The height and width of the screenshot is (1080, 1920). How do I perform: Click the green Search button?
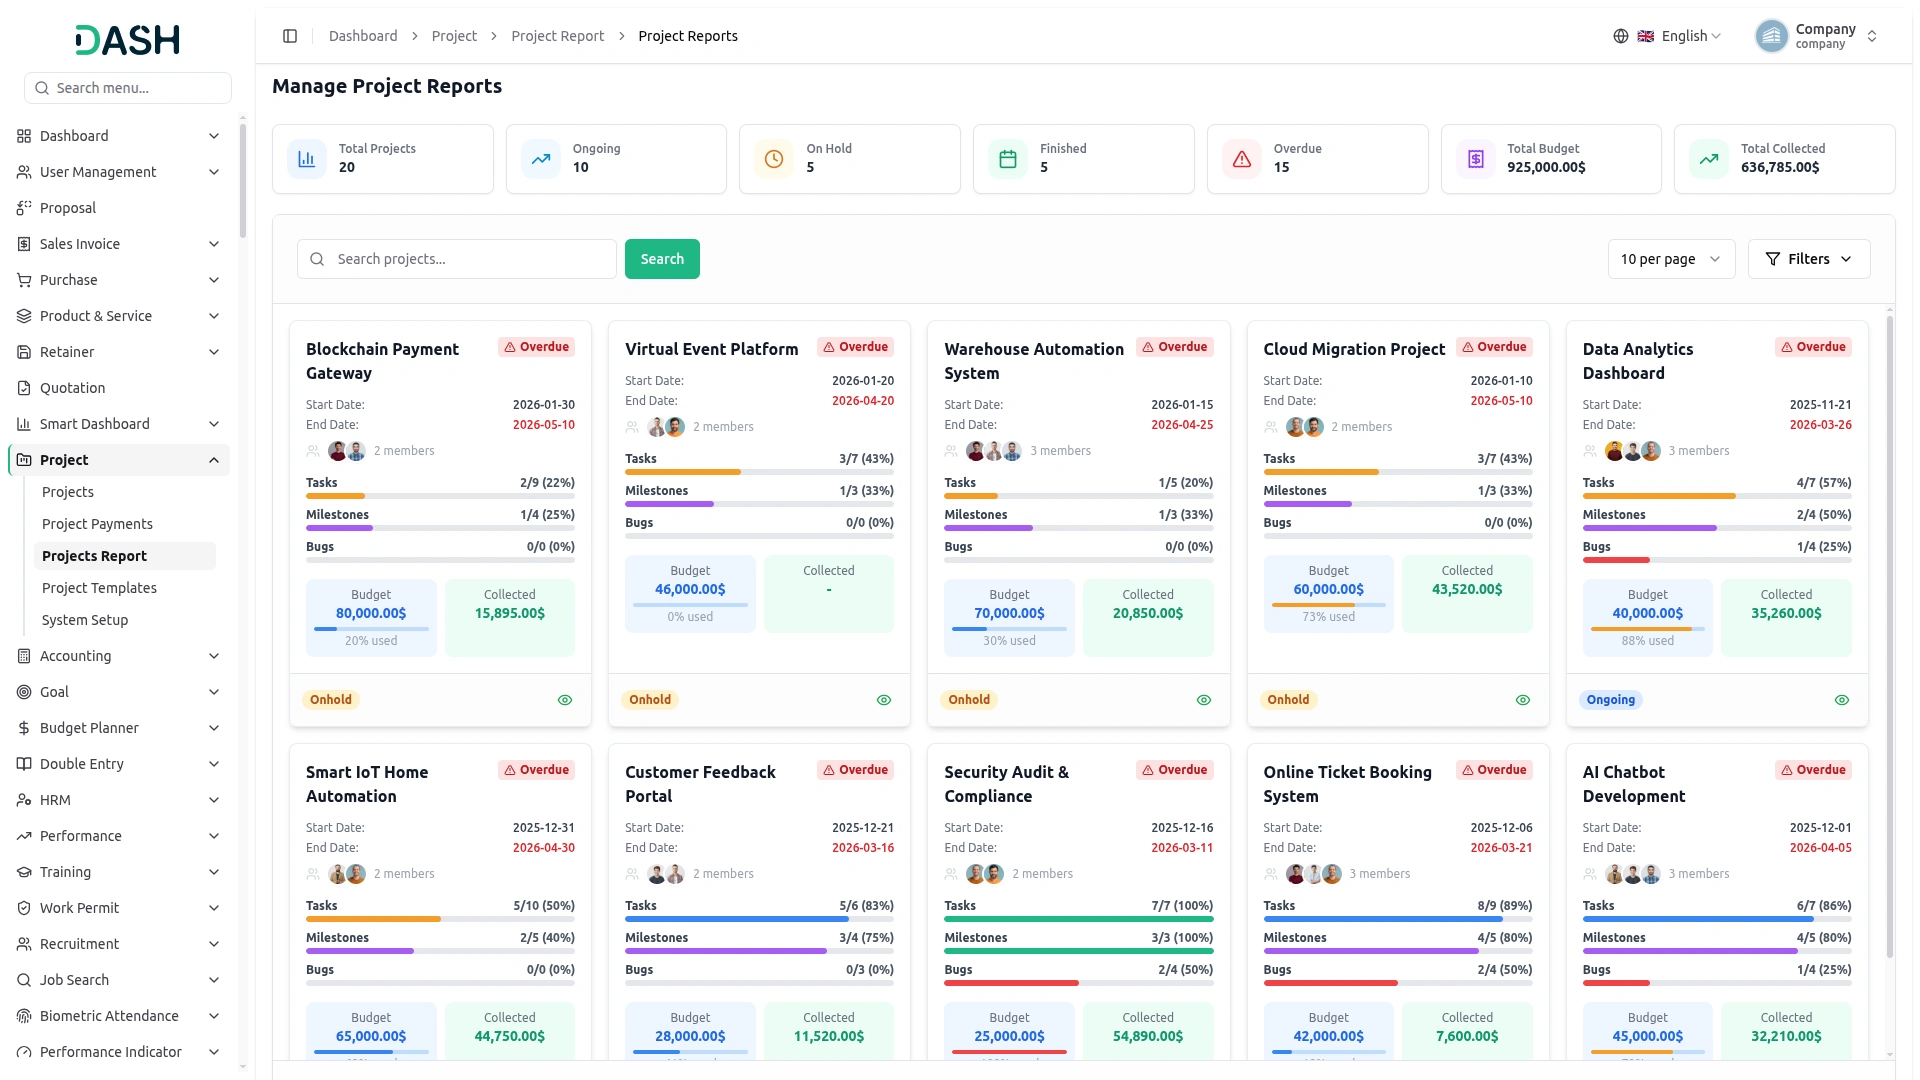tap(662, 259)
